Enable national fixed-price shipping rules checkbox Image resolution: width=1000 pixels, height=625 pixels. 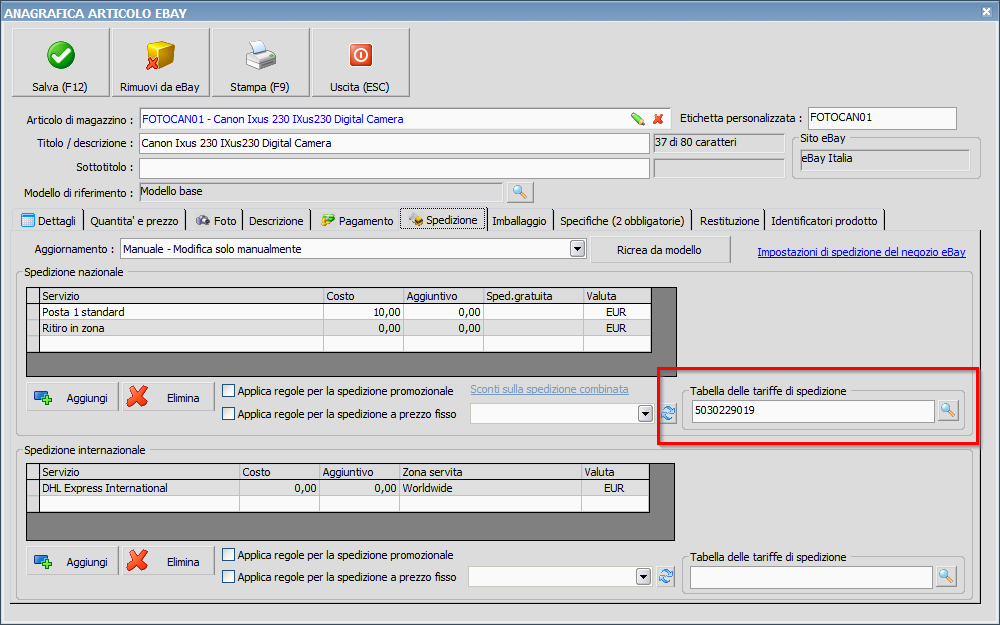tap(228, 413)
